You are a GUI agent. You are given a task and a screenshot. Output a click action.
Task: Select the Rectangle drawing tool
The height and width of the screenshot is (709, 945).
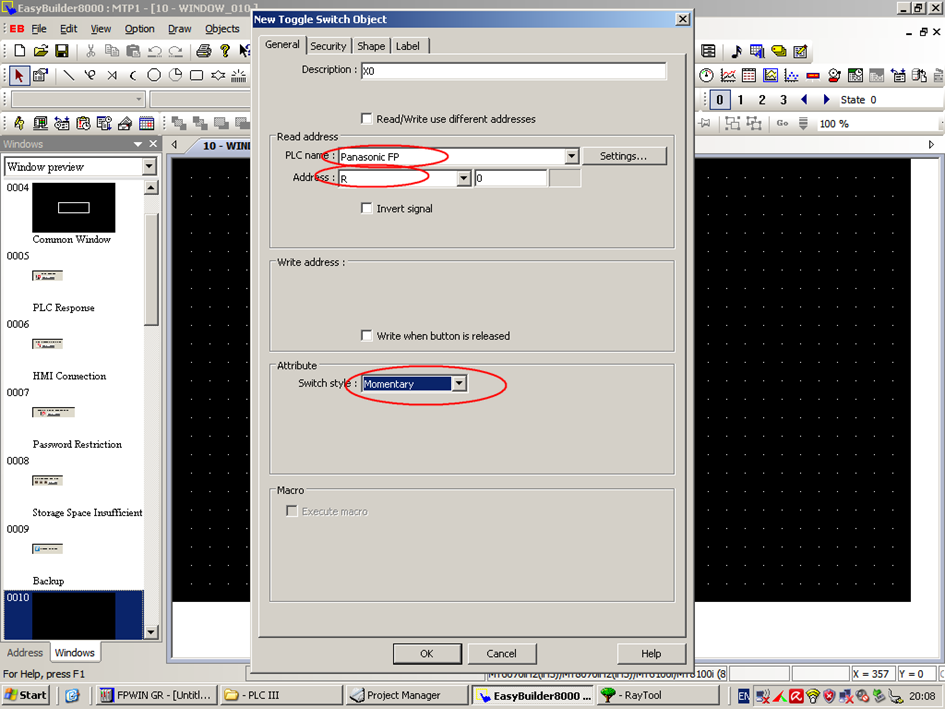click(198, 75)
